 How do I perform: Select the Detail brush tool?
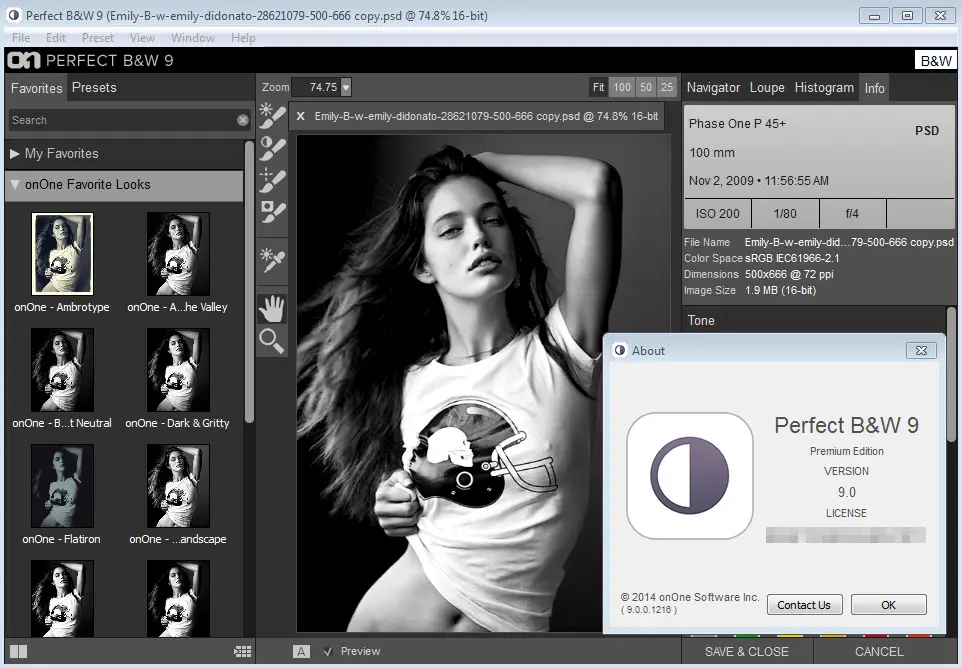point(272,180)
